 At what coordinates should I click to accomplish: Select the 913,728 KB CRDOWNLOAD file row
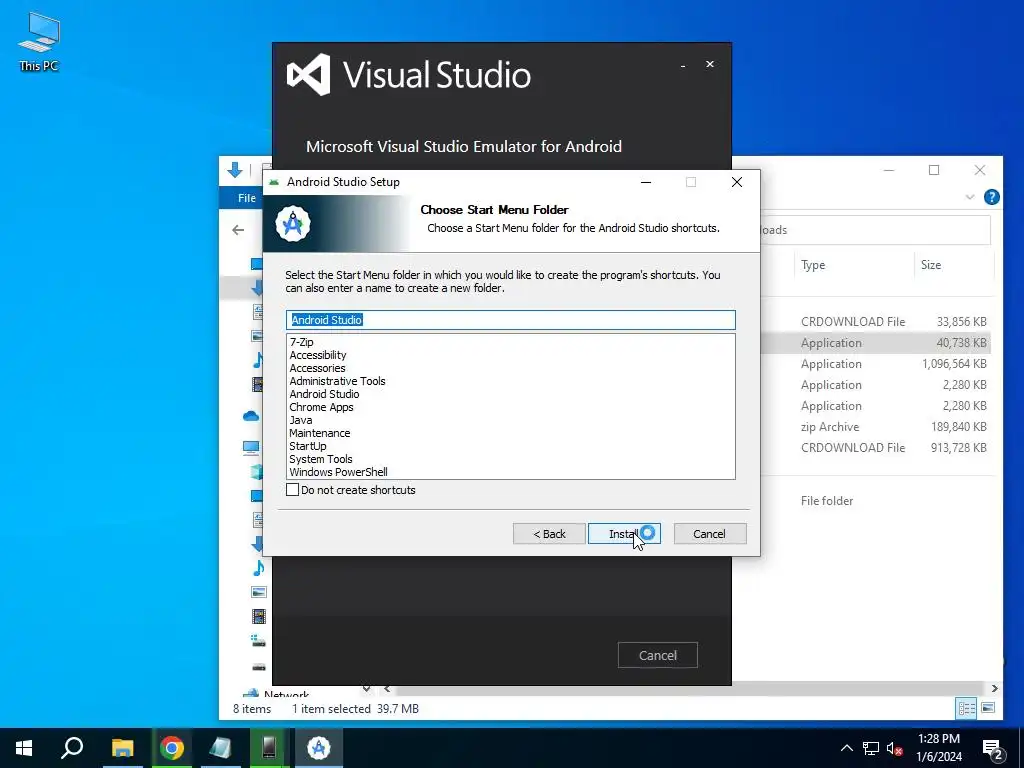click(x=875, y=447)
